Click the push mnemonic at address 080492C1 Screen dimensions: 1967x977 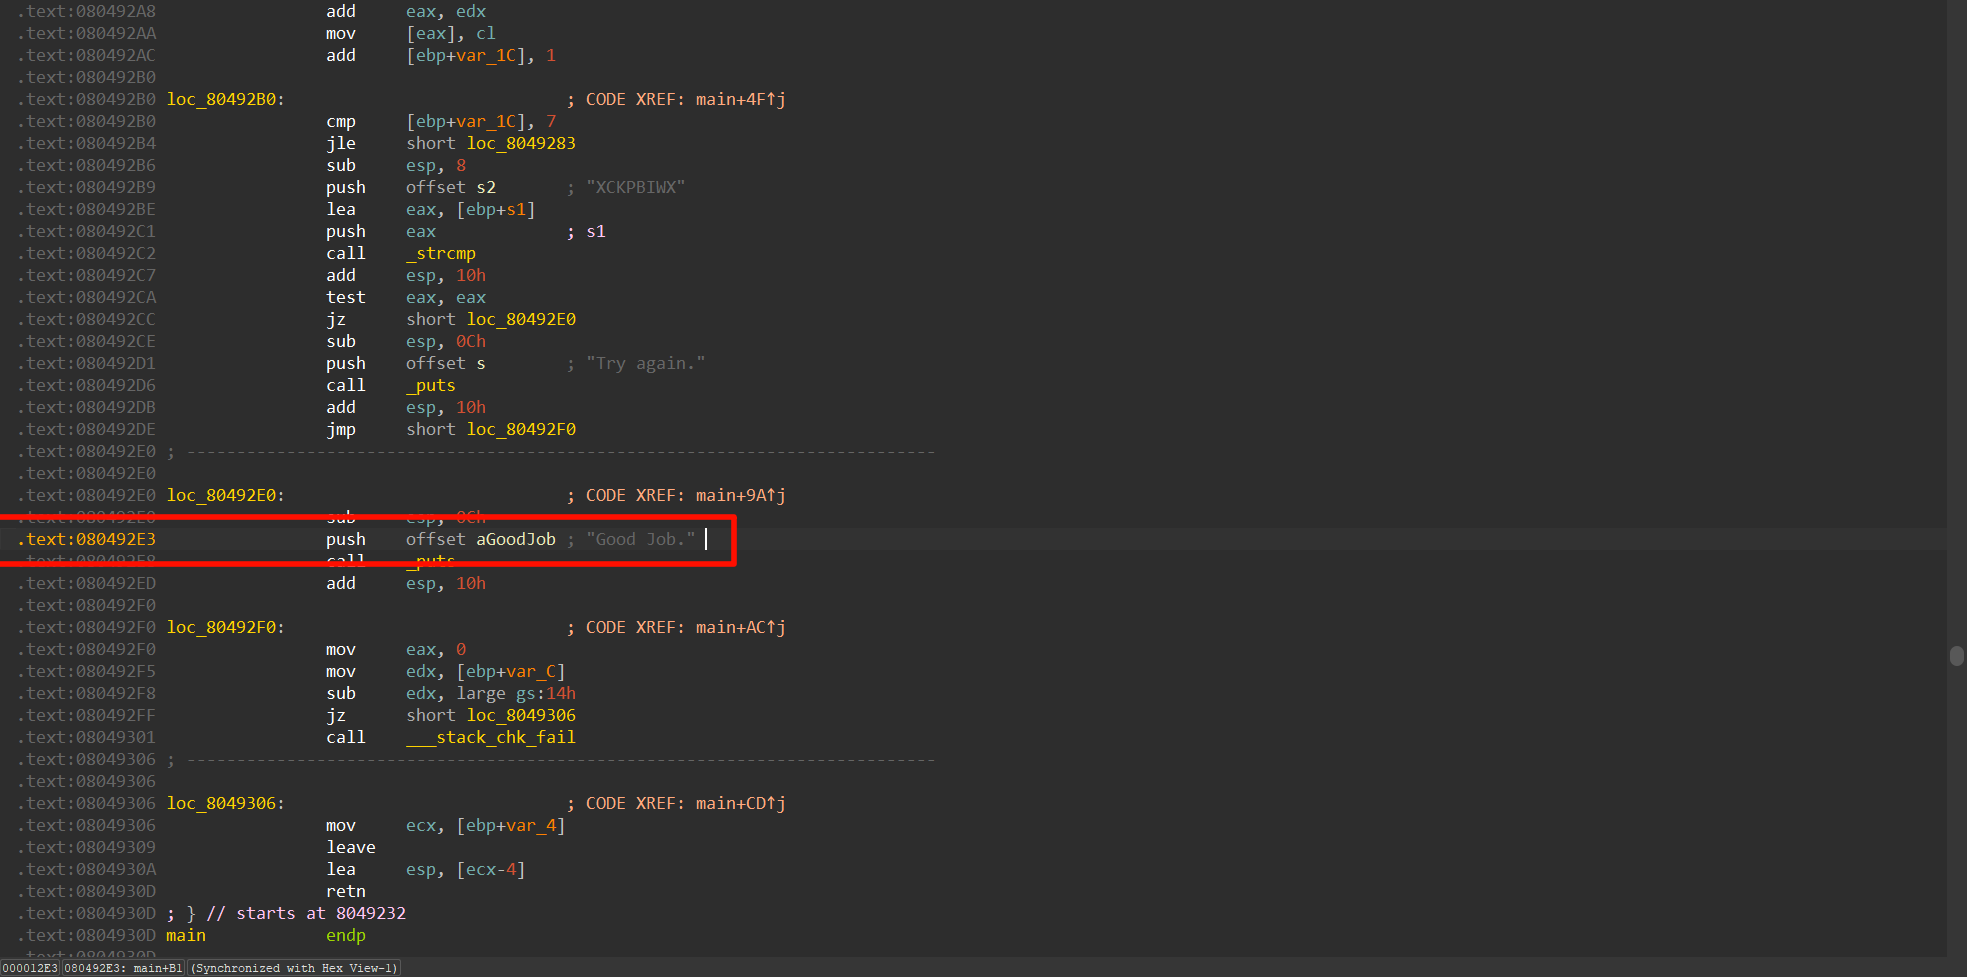point(346,231)
